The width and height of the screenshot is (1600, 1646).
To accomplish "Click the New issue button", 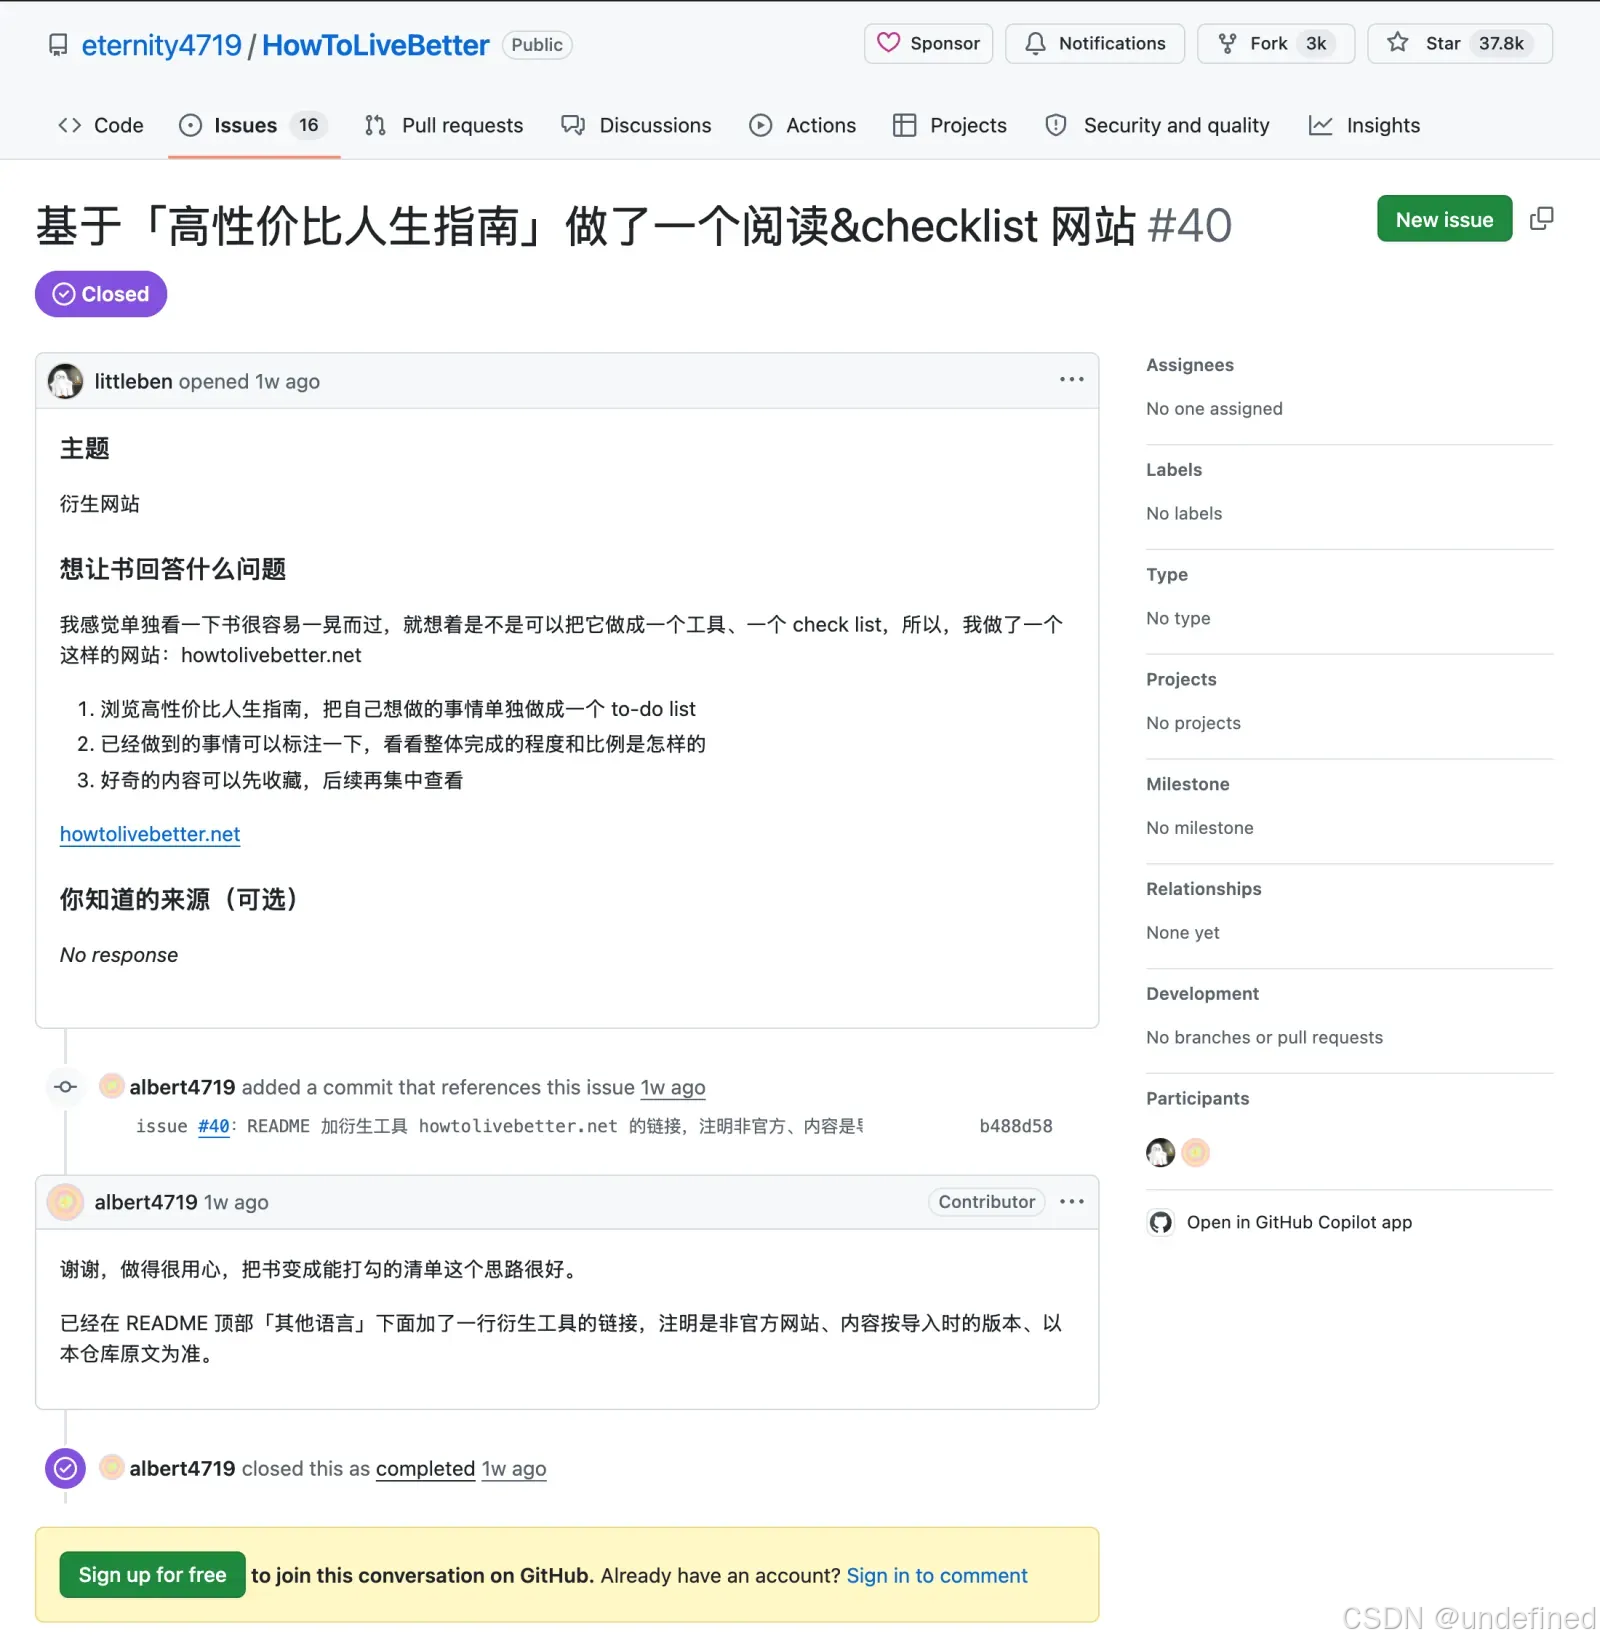I will (1444, 219).
